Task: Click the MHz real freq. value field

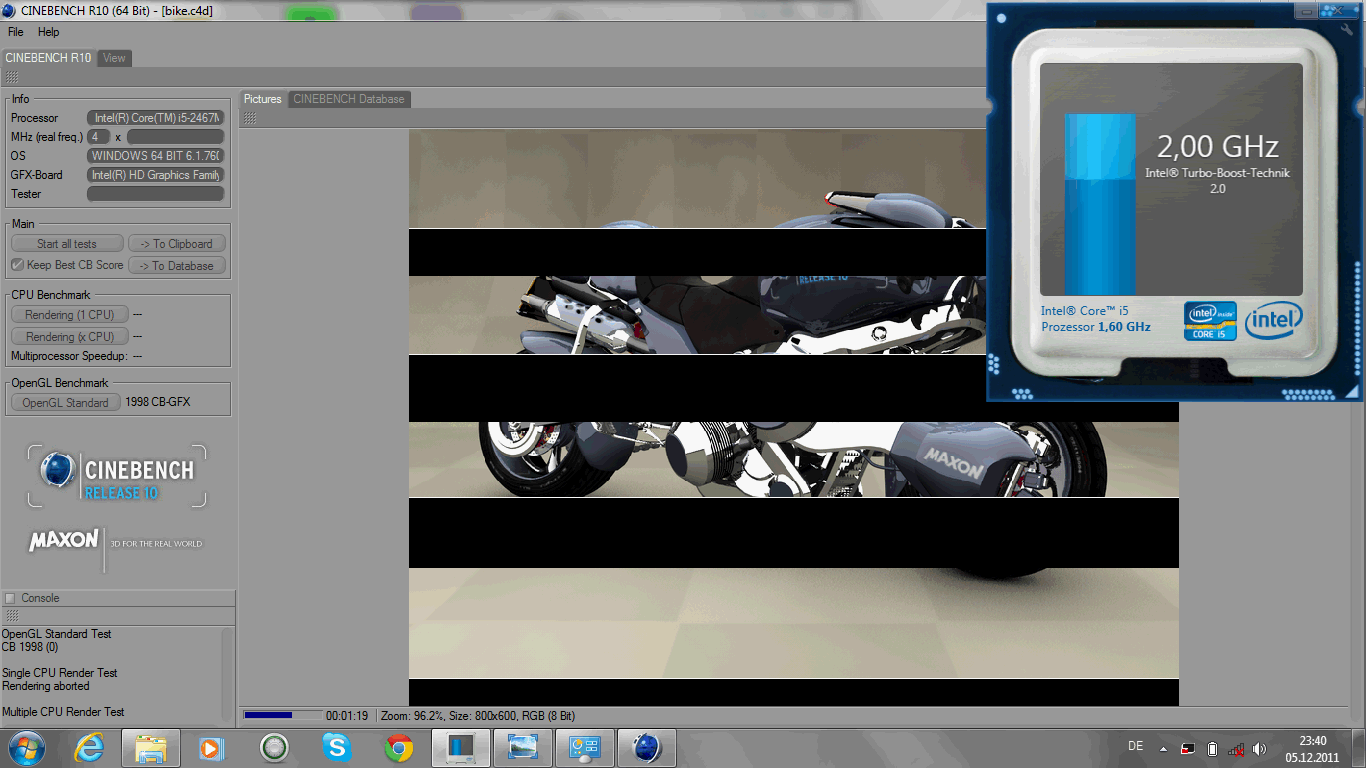Action: tap(175, 137)
